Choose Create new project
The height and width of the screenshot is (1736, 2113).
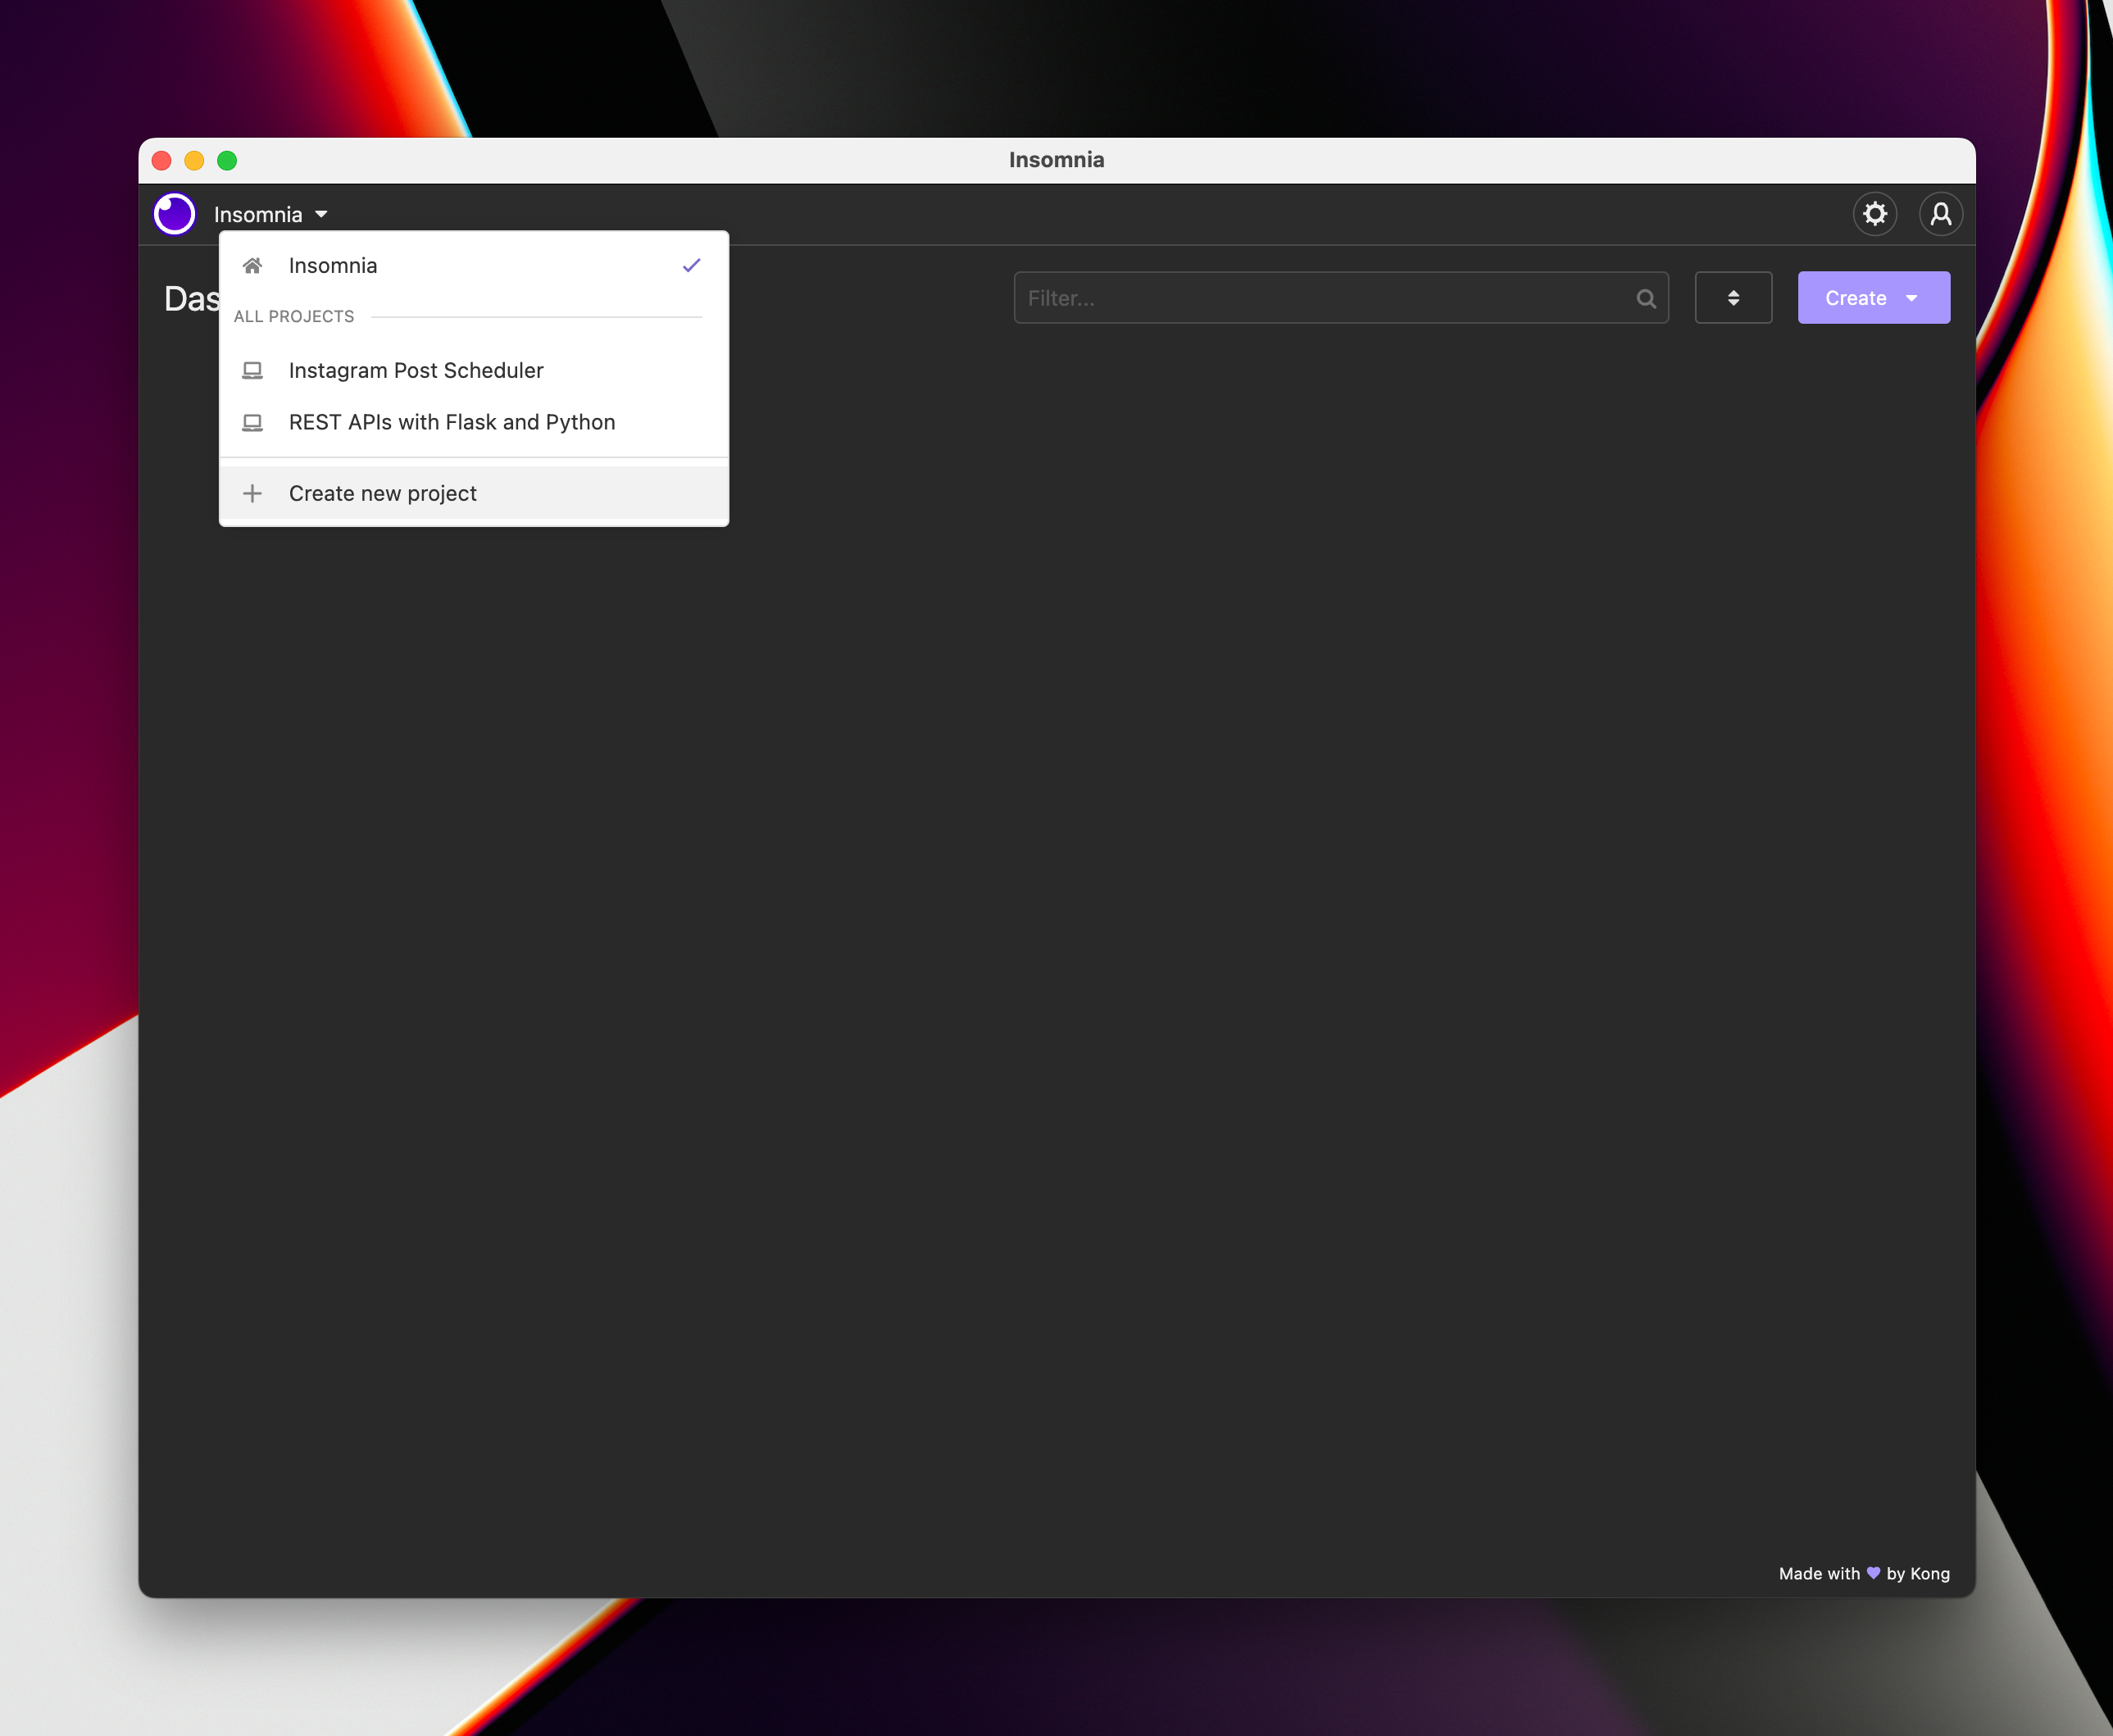(473, 494)
